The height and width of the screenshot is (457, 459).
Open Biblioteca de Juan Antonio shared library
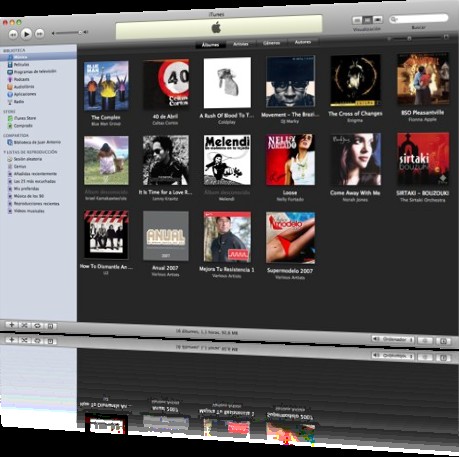click(38, 142)
